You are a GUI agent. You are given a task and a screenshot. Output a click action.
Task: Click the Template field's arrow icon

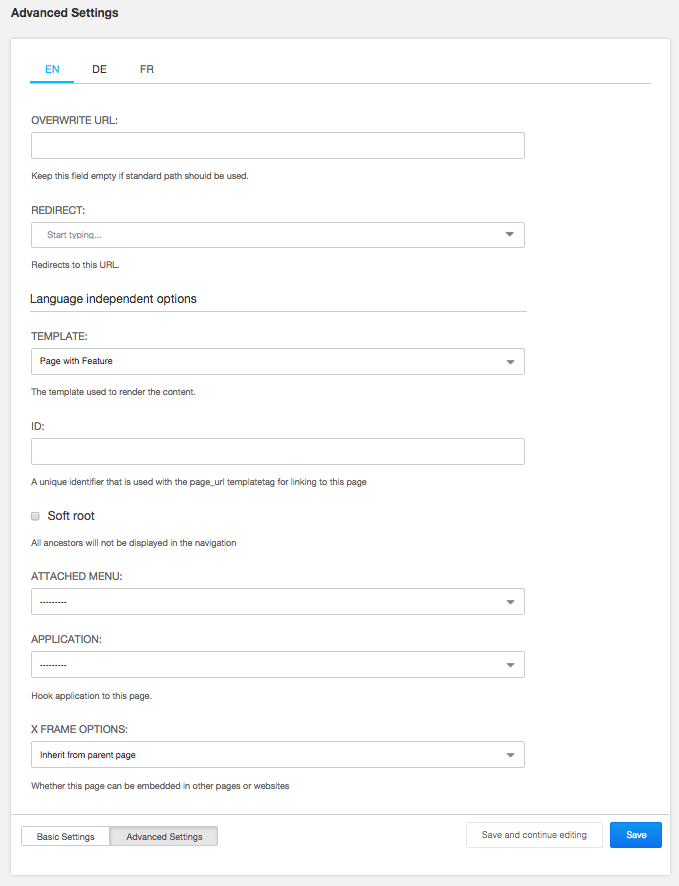point(509,361)
